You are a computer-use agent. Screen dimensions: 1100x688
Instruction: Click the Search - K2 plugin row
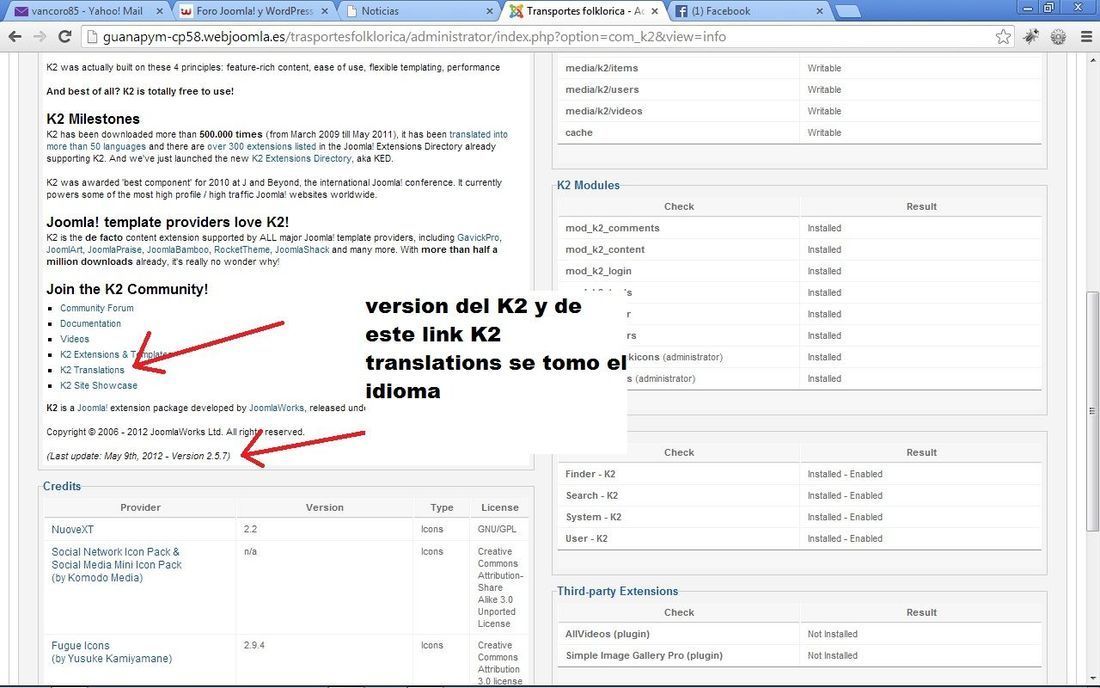(x=799, y=495)
